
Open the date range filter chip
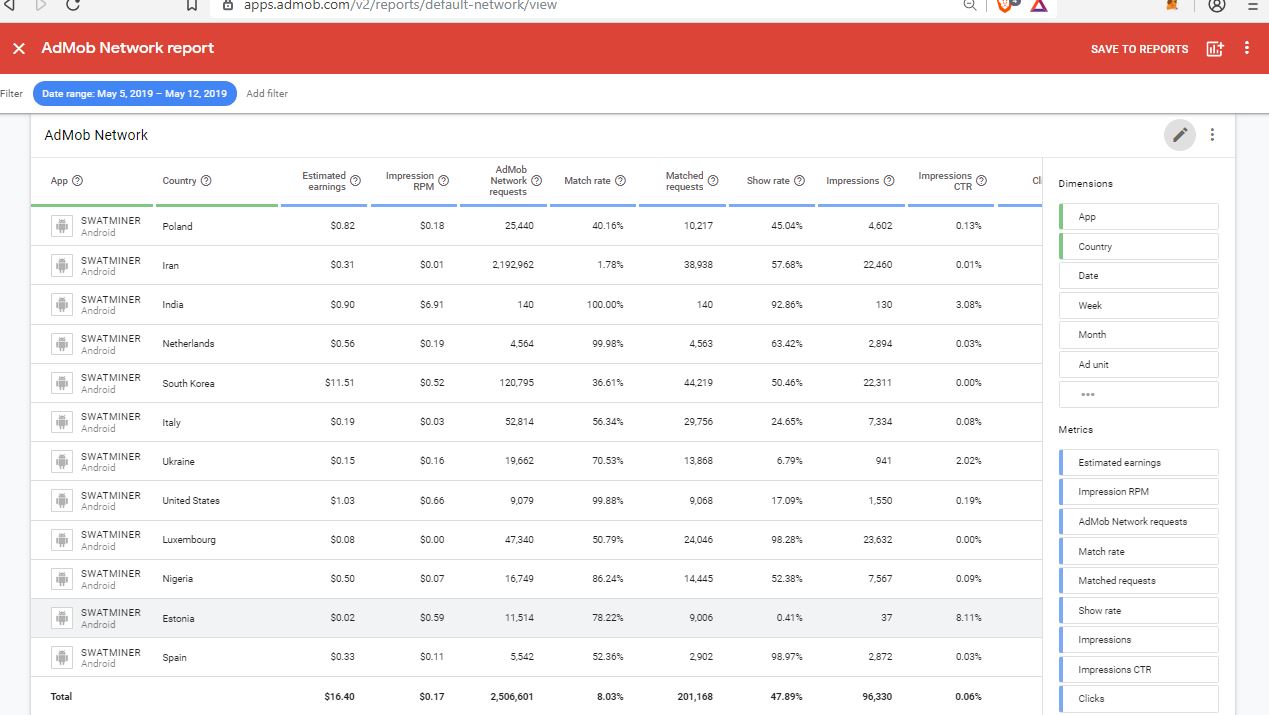click(135, 94)
